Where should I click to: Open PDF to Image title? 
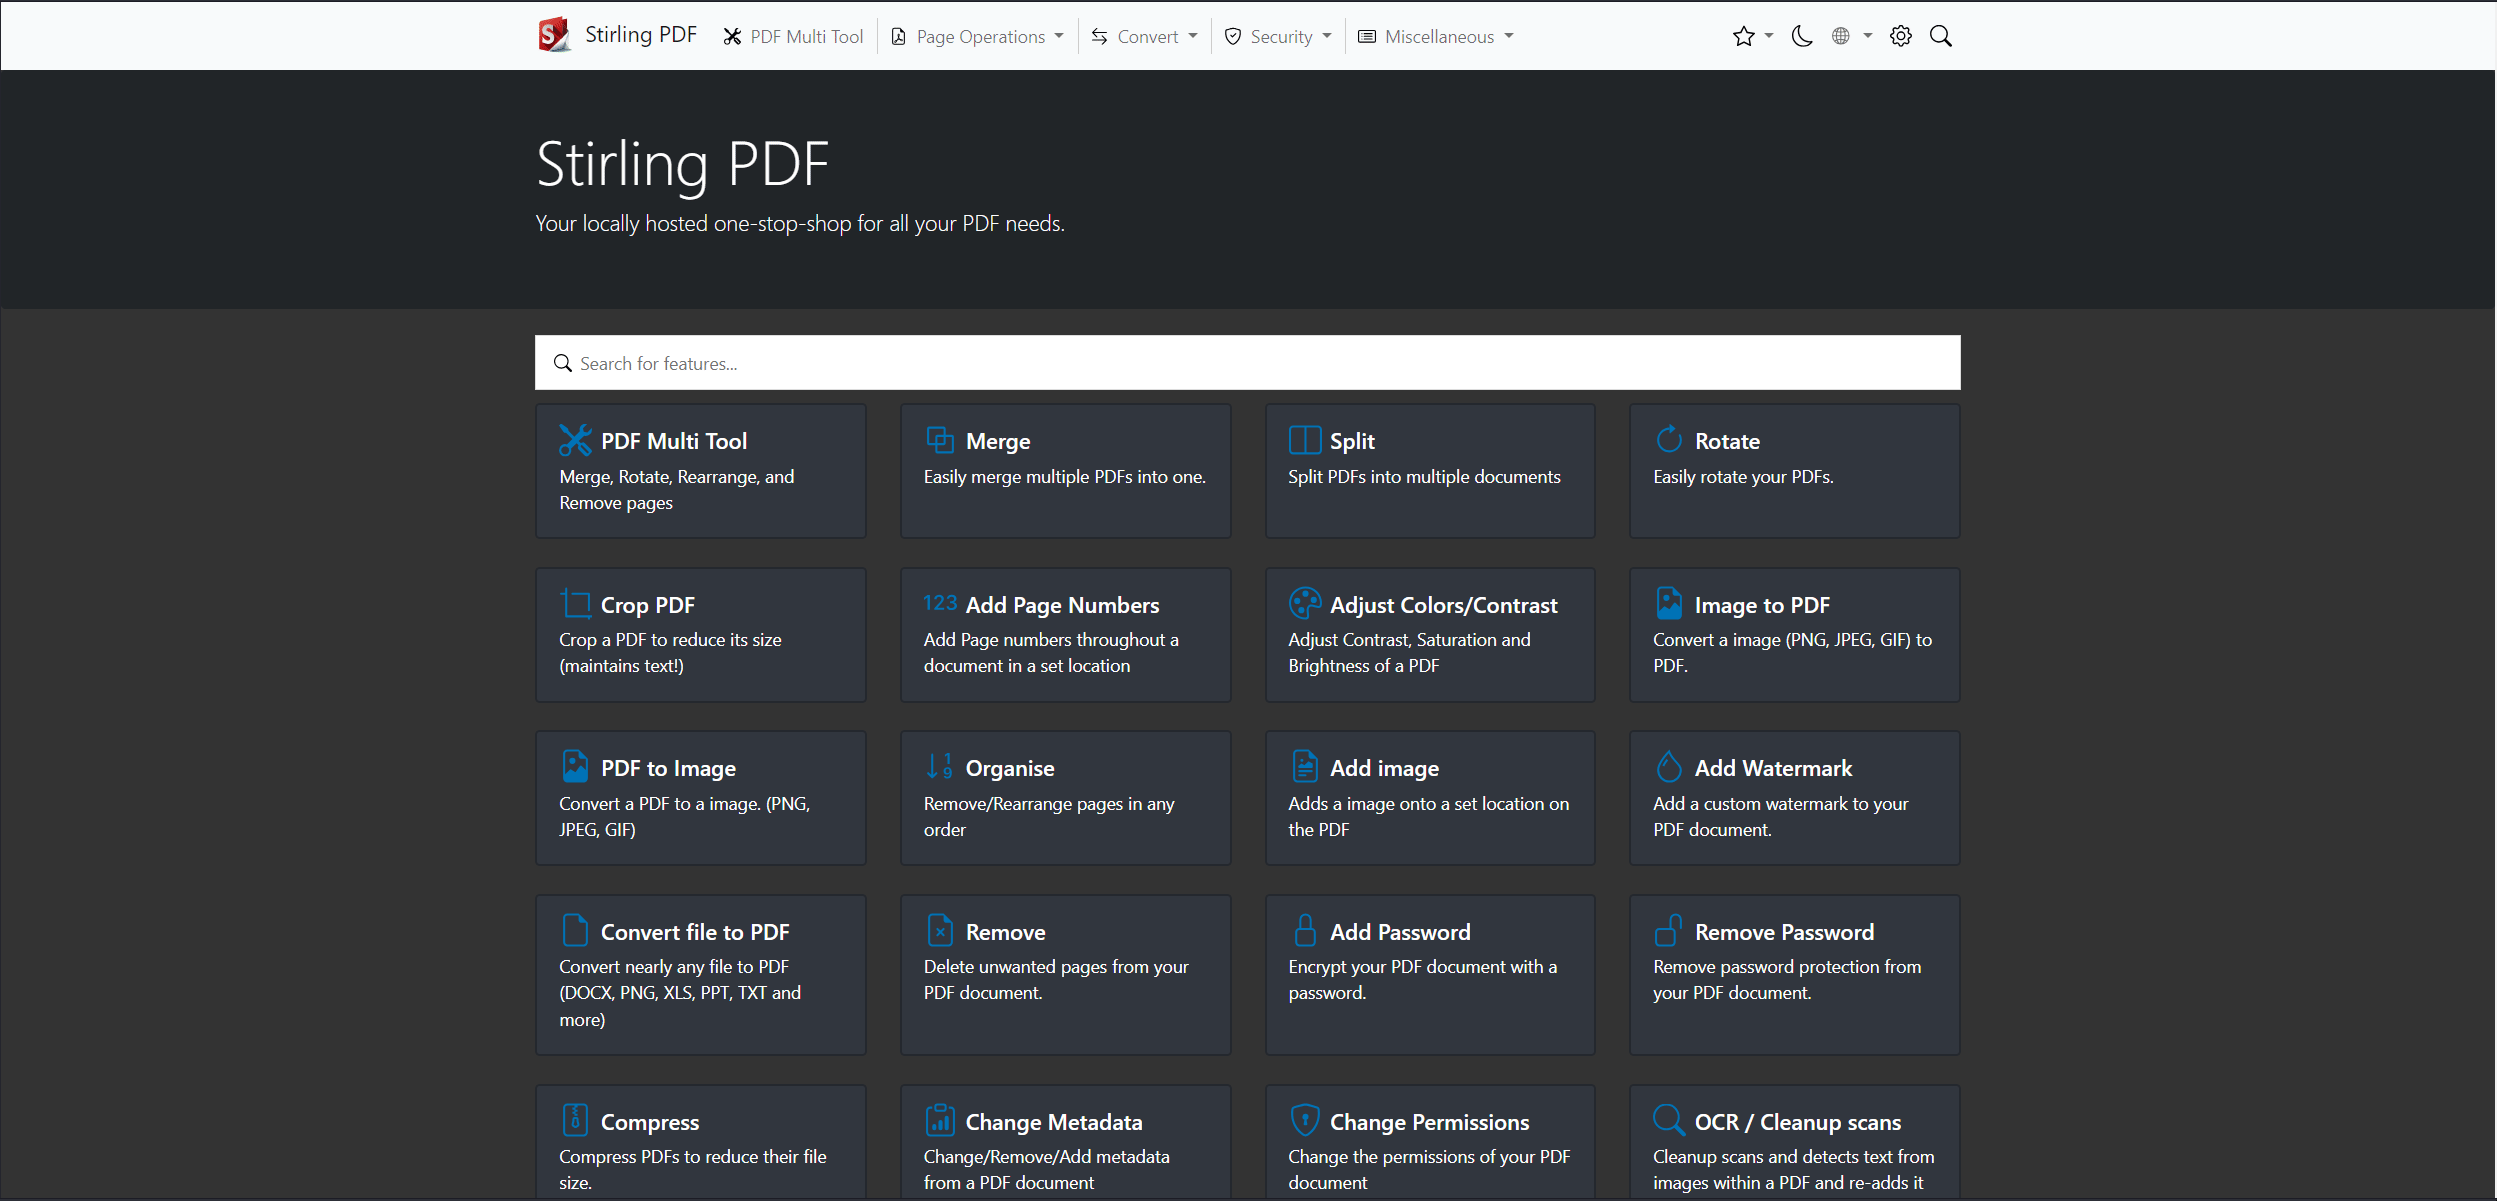click(x=668, y=768)
